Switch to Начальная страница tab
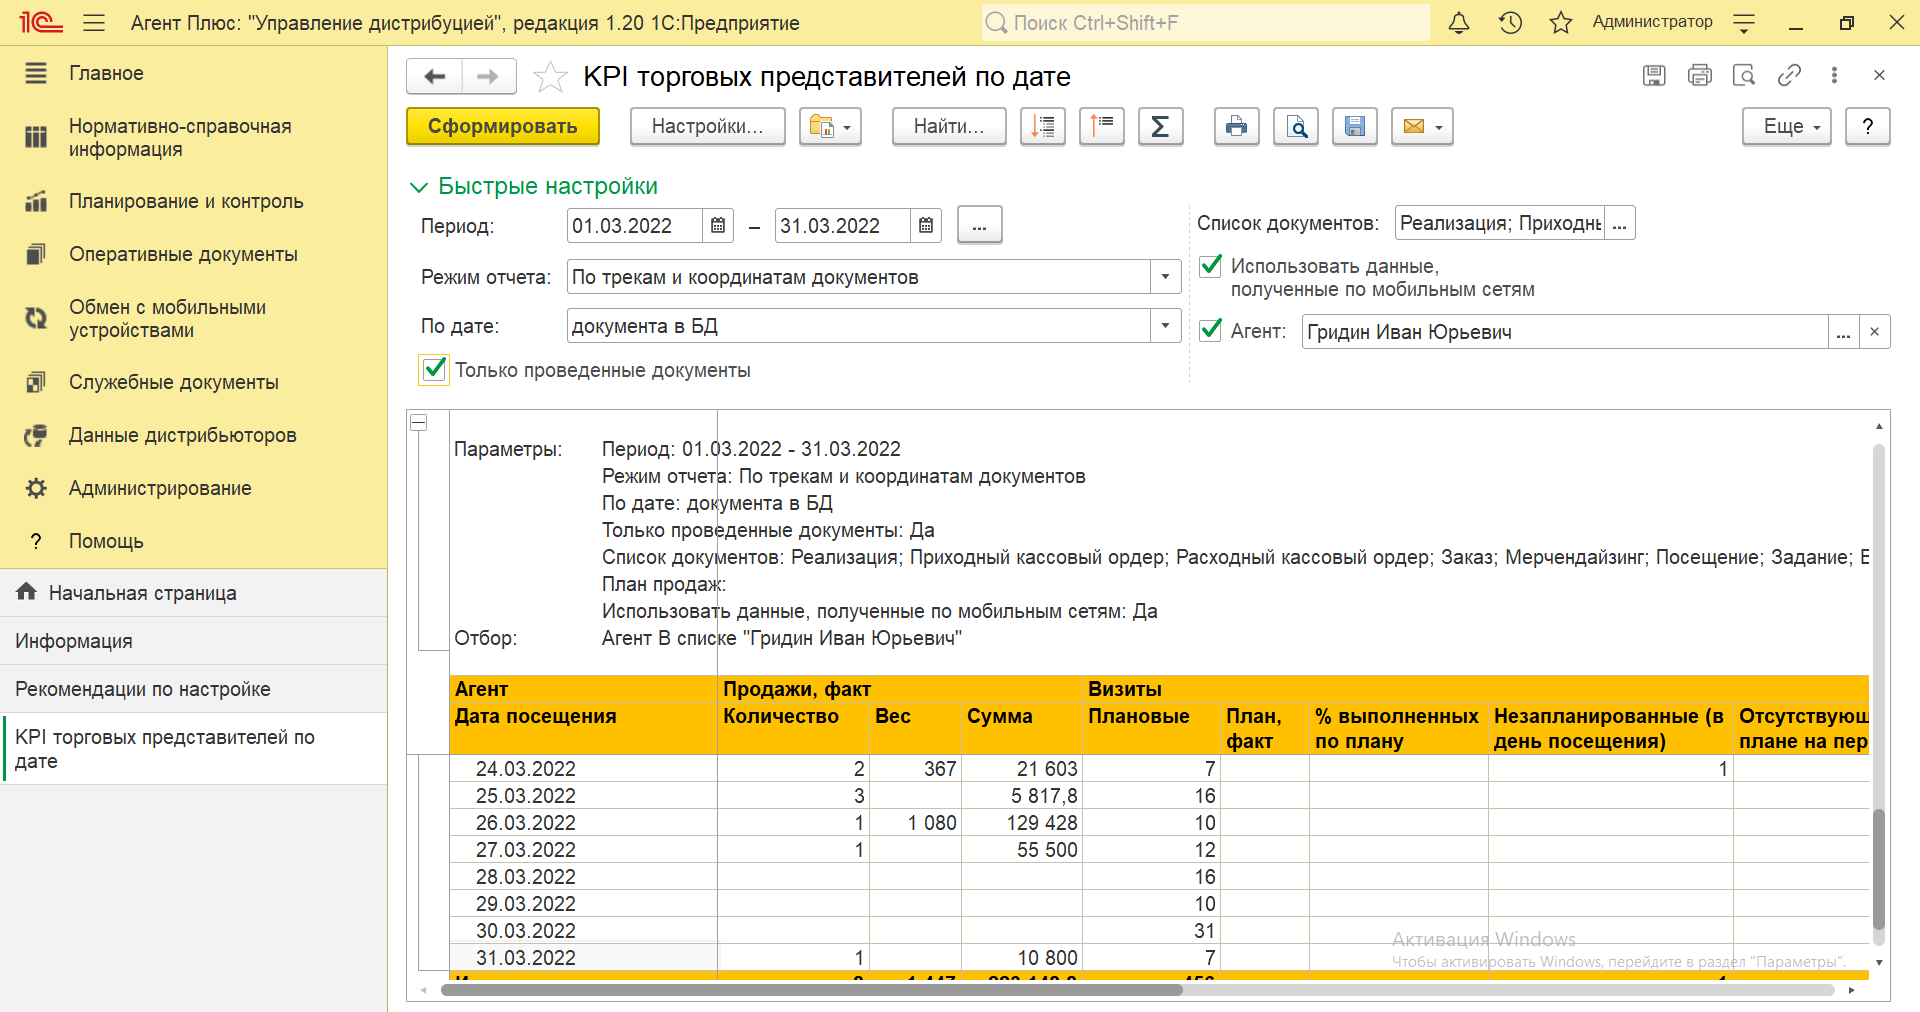 point(193,593)
